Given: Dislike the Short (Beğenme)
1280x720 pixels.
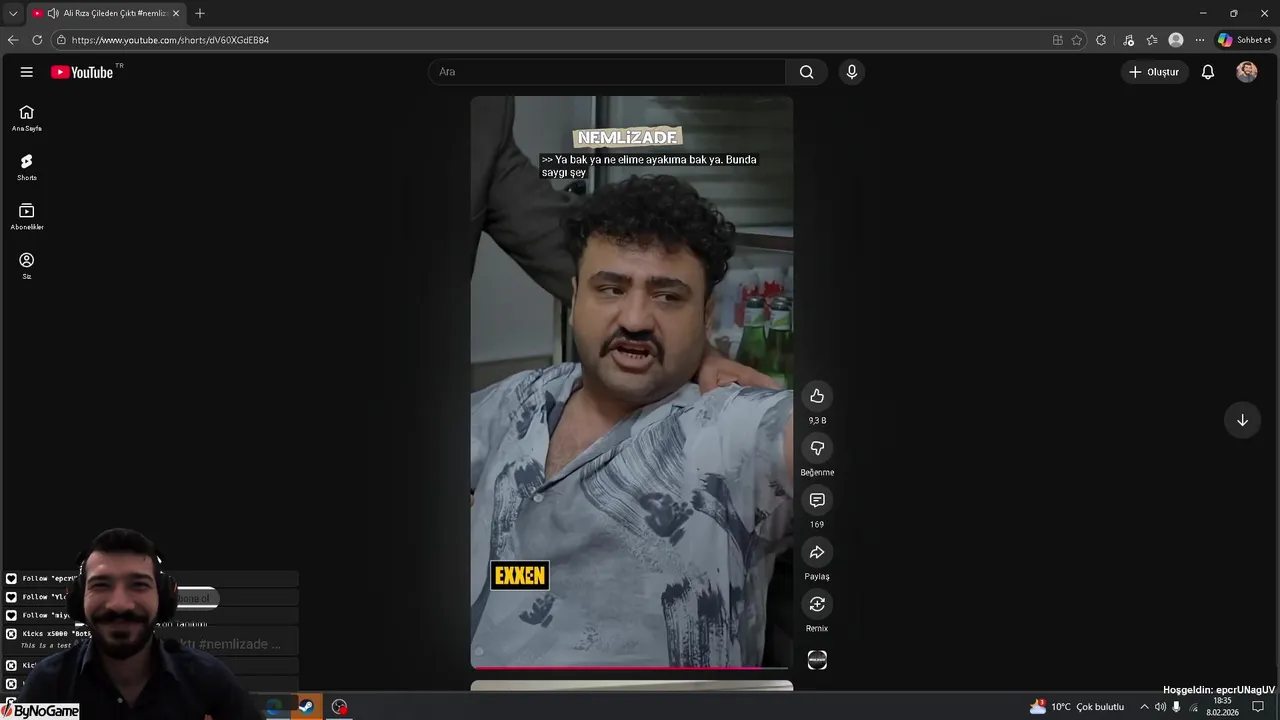Looking at the screenshot, I should click(x=817, y=448).
